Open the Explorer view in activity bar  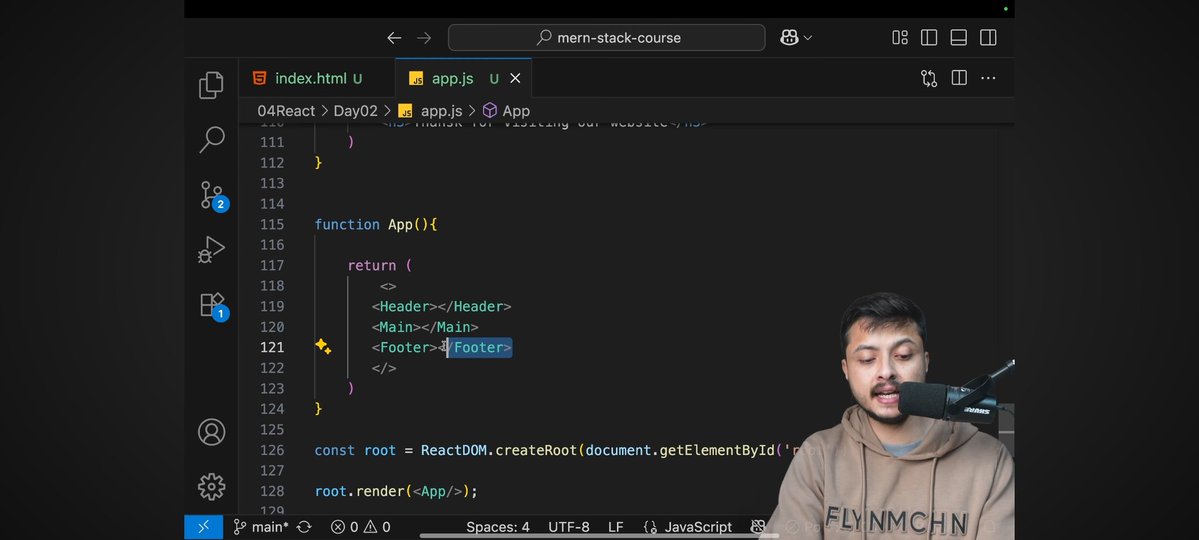pos(211,85)
